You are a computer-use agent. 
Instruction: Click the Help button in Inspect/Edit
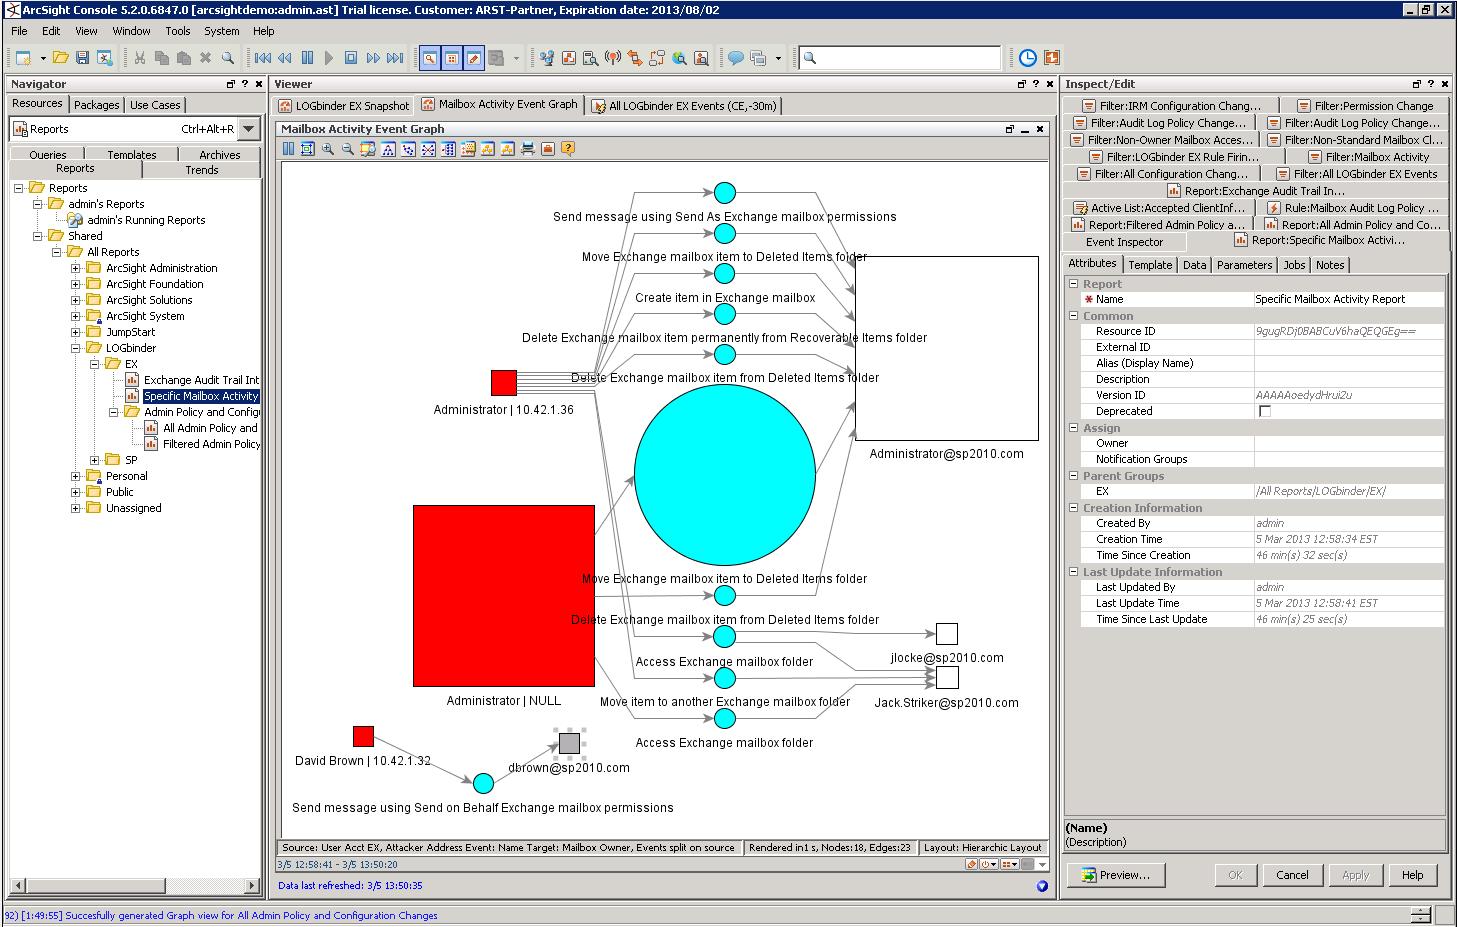tap(1412, 875)
